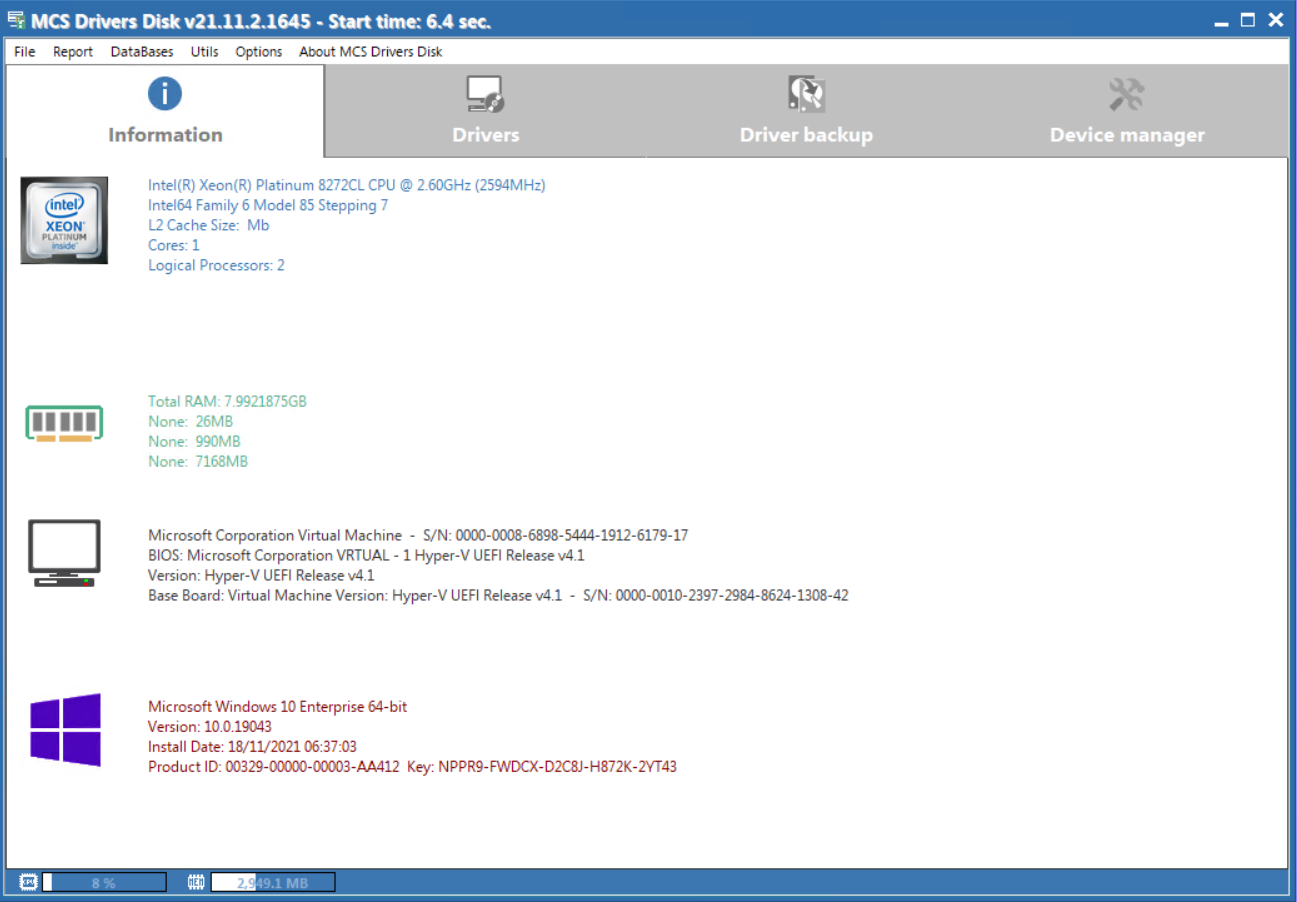Viewport: 1297px width, 902px height.
Task: Click the Intel Xeon Platinum 8272CL CPU line
Action: coord(347,185)
